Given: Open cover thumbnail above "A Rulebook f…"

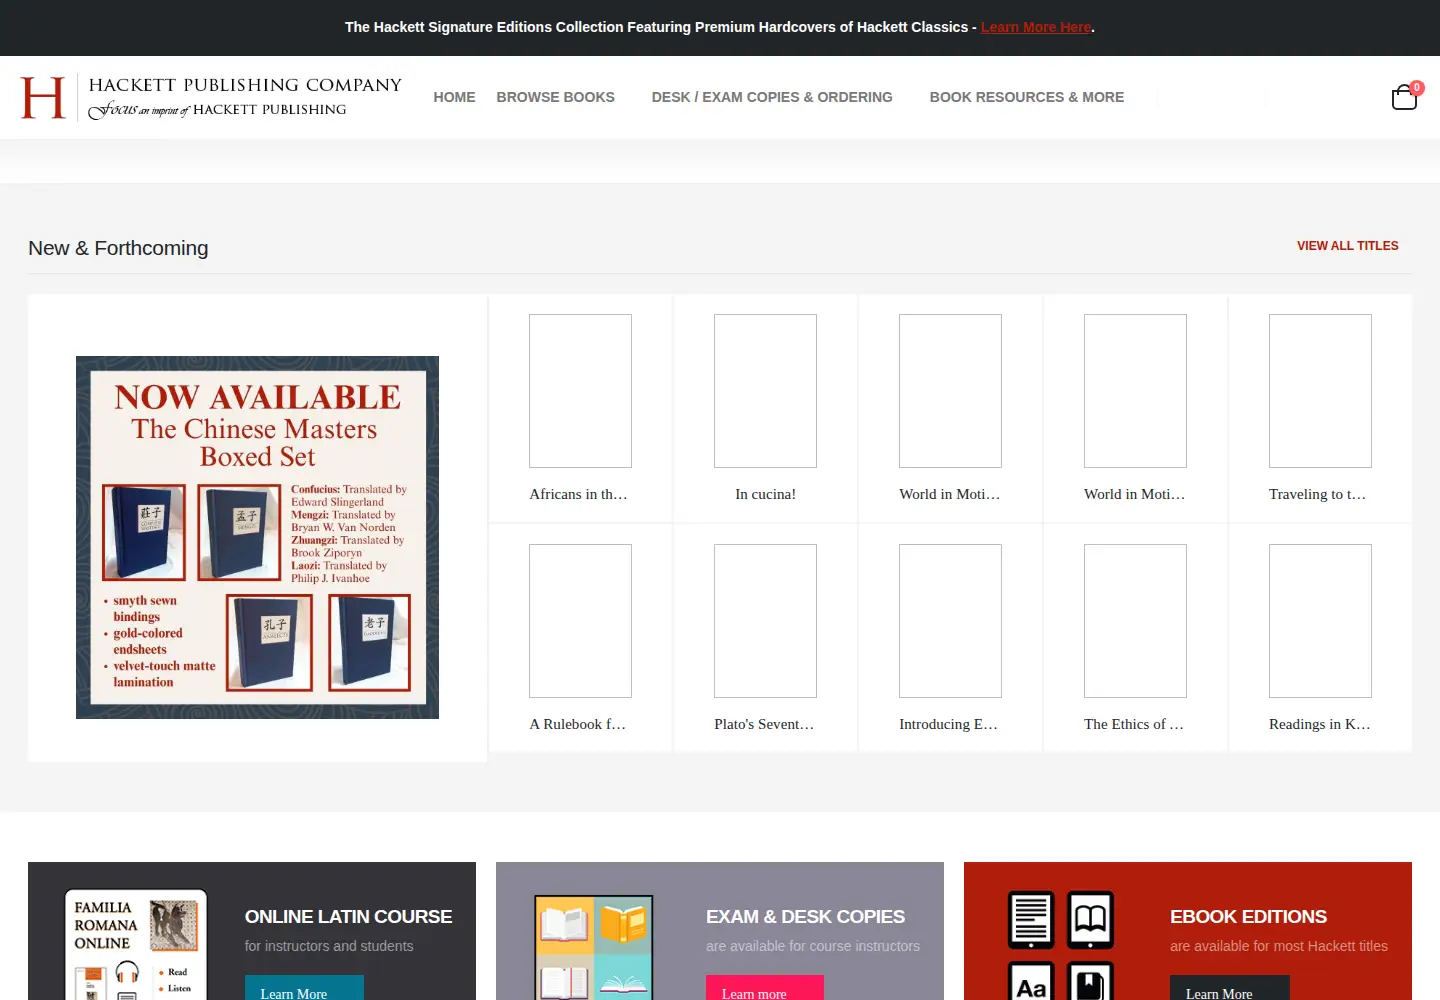Looking at the screenshot, I should point(580,621).
